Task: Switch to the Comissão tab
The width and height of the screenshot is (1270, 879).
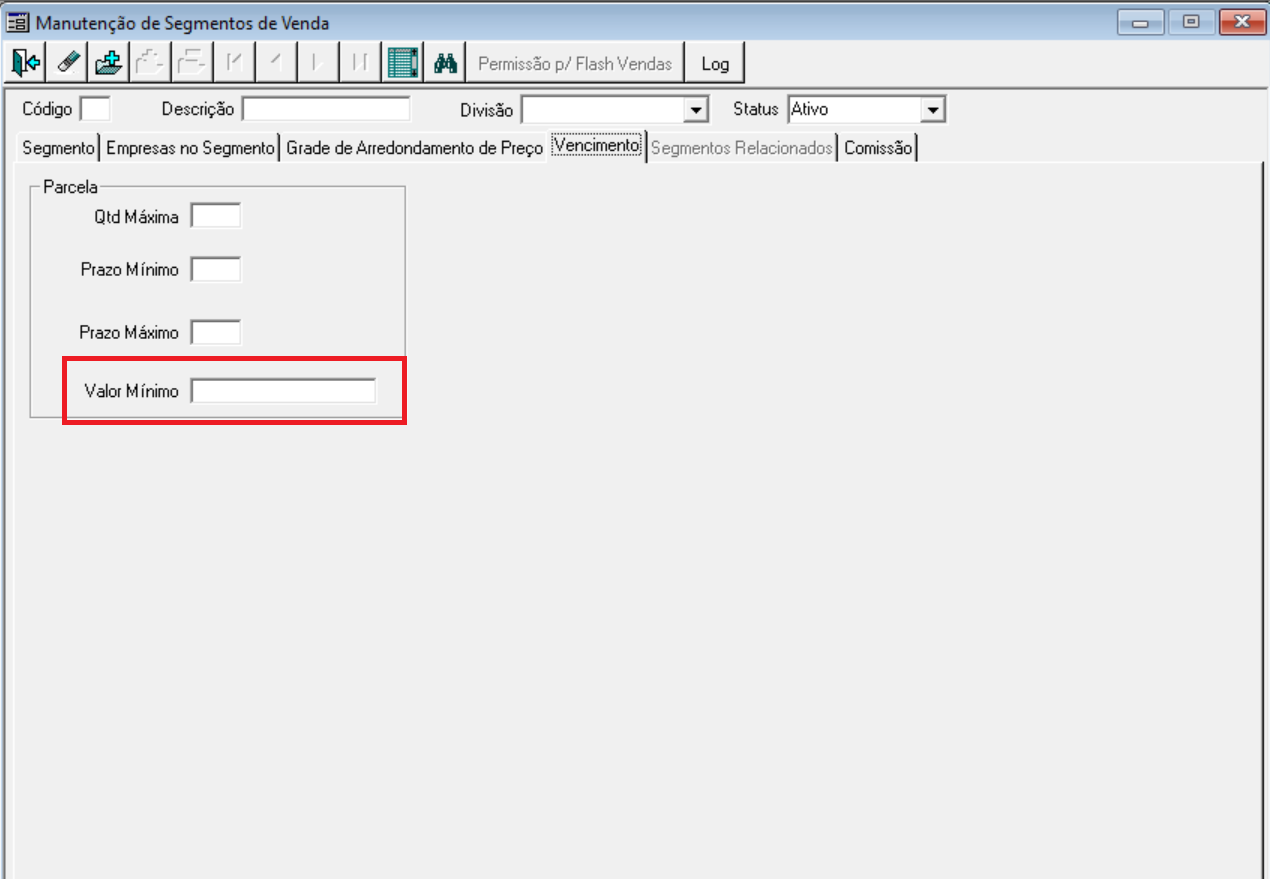Action: tap(878, 148)
